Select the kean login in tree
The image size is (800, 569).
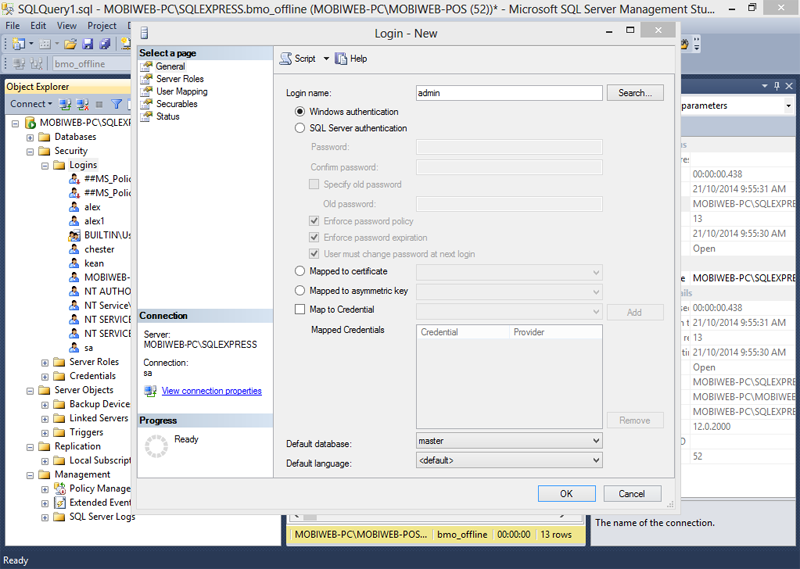click(94, 263)
